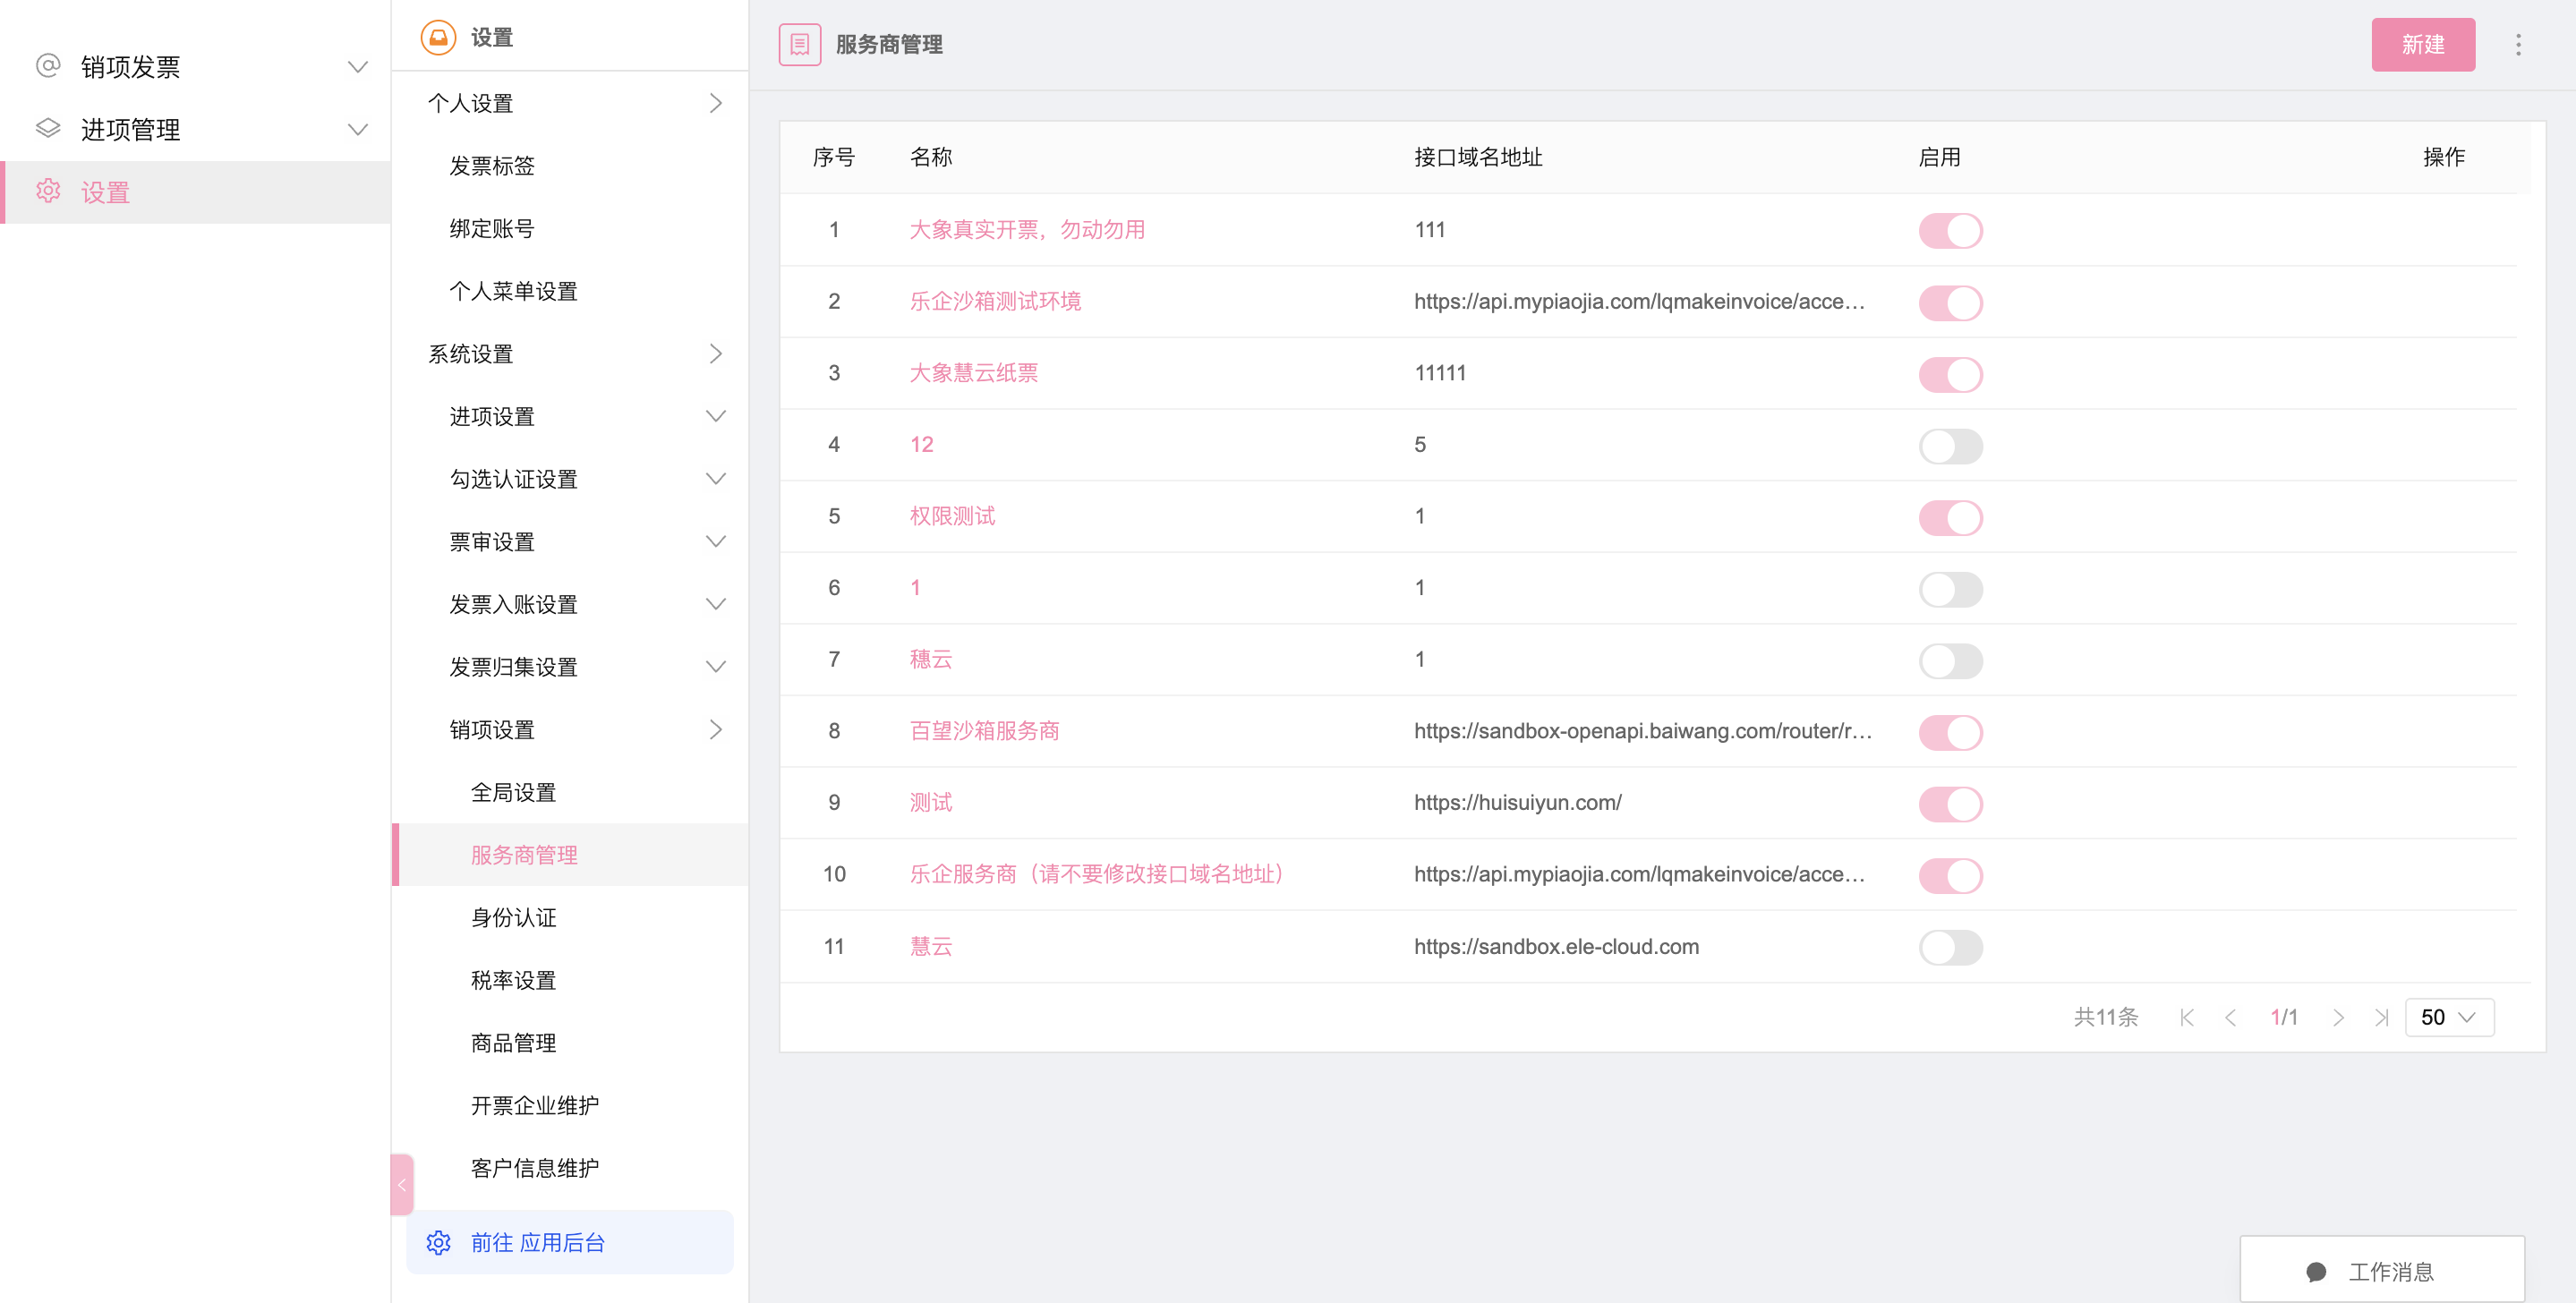The height and width of the screenshot is (1303, 2576).
Task: Click the 销项发票 at-sign icon
Action: point(48,66)
